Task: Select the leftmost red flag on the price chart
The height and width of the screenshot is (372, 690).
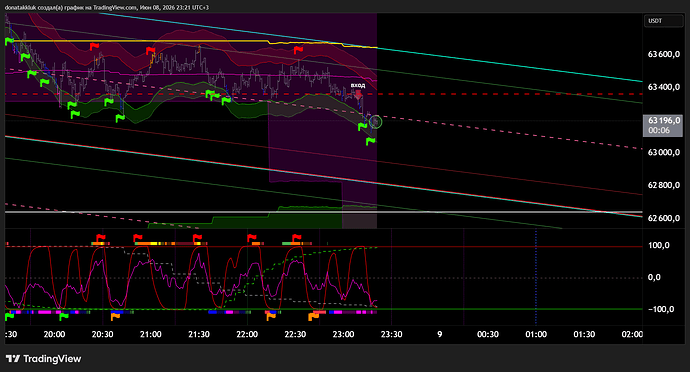Action: click(x=94, y=47)
